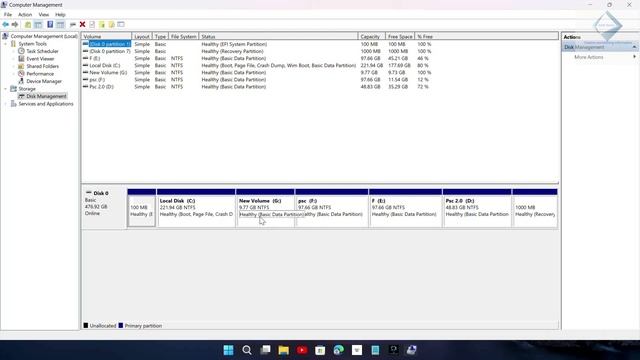The width and height of the screenshot is (640, 360).
Task: Toggle the Show/Hide Console Tree icon
Action: 38,25
